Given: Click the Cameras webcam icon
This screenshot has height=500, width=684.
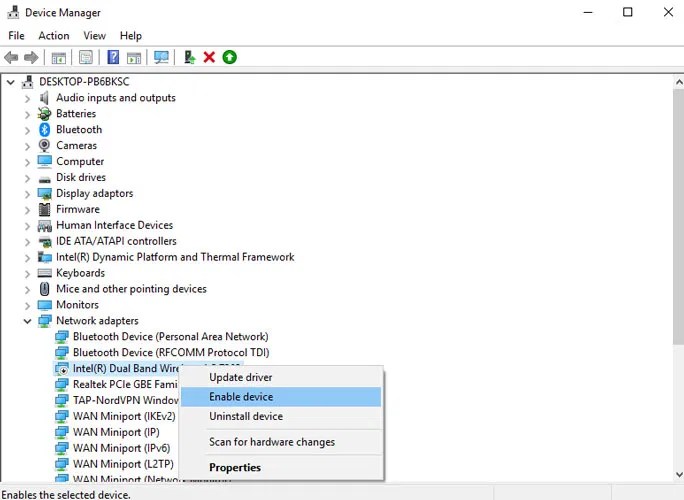Looking at the screenshot, I should 44,145.
